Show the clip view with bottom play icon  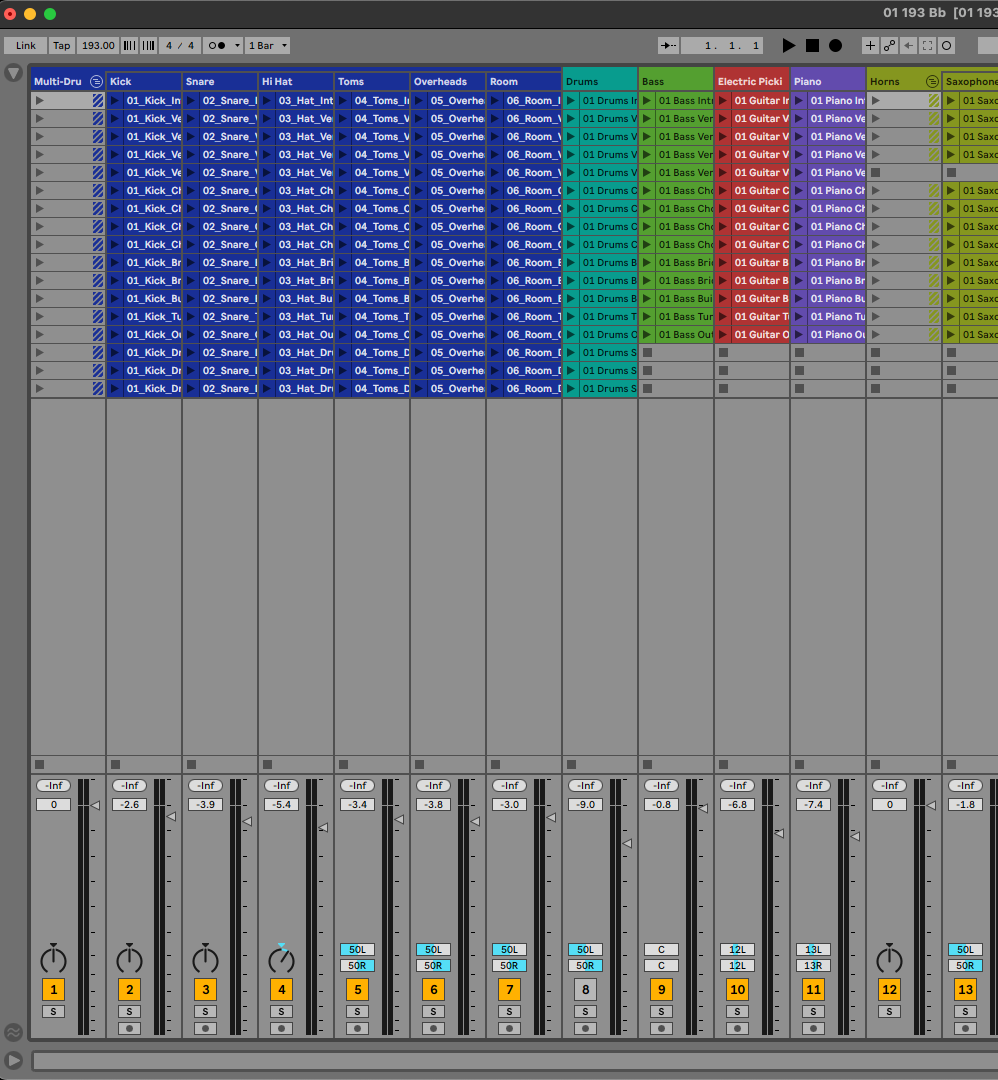click(x=13, y=1061)
